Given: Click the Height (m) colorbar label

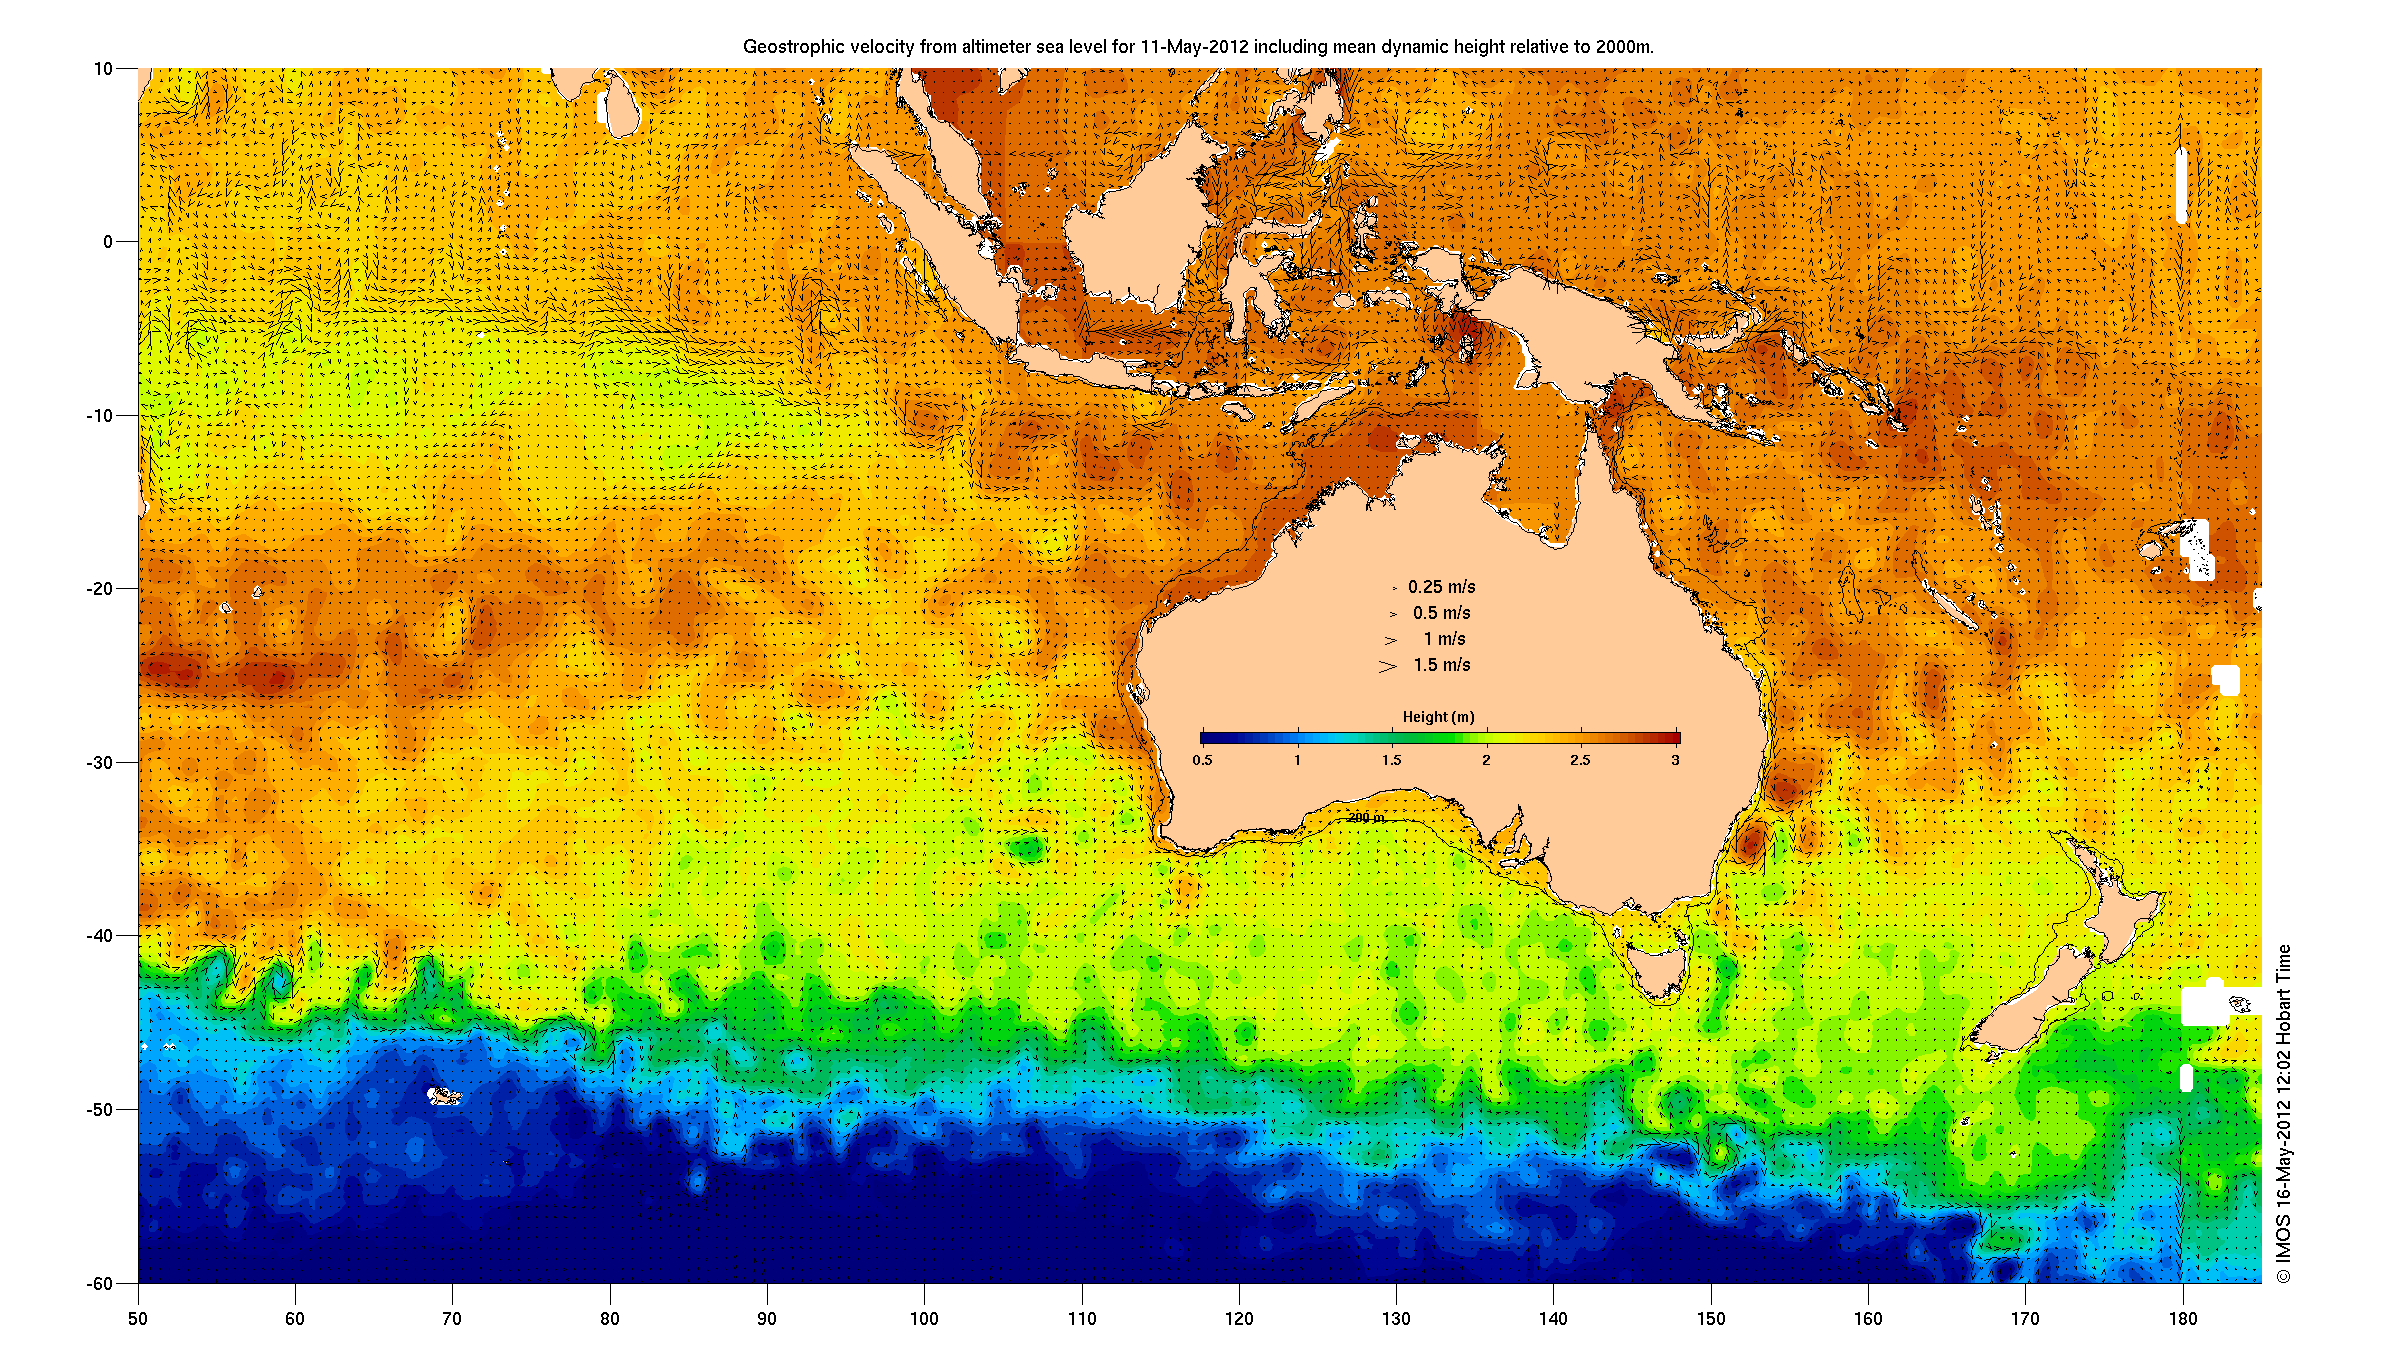Looking at the screenshot, I should point(1438,717).
